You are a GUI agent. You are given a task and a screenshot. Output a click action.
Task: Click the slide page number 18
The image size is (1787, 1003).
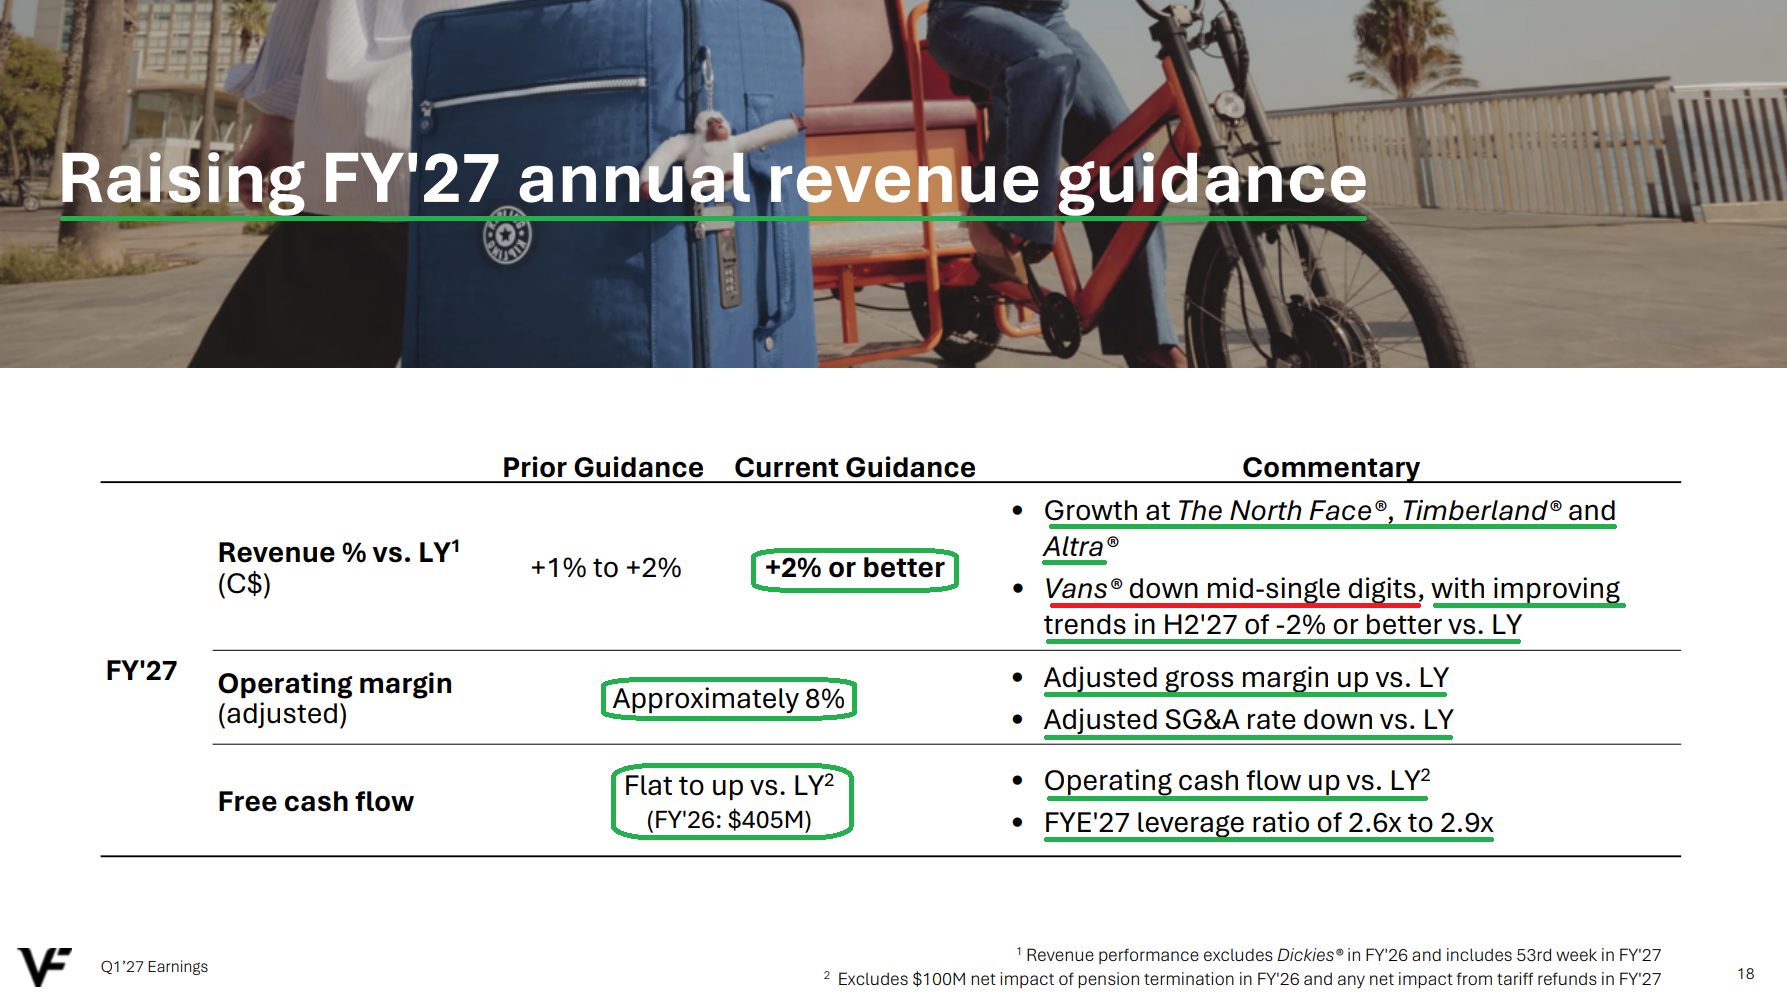1746,974
